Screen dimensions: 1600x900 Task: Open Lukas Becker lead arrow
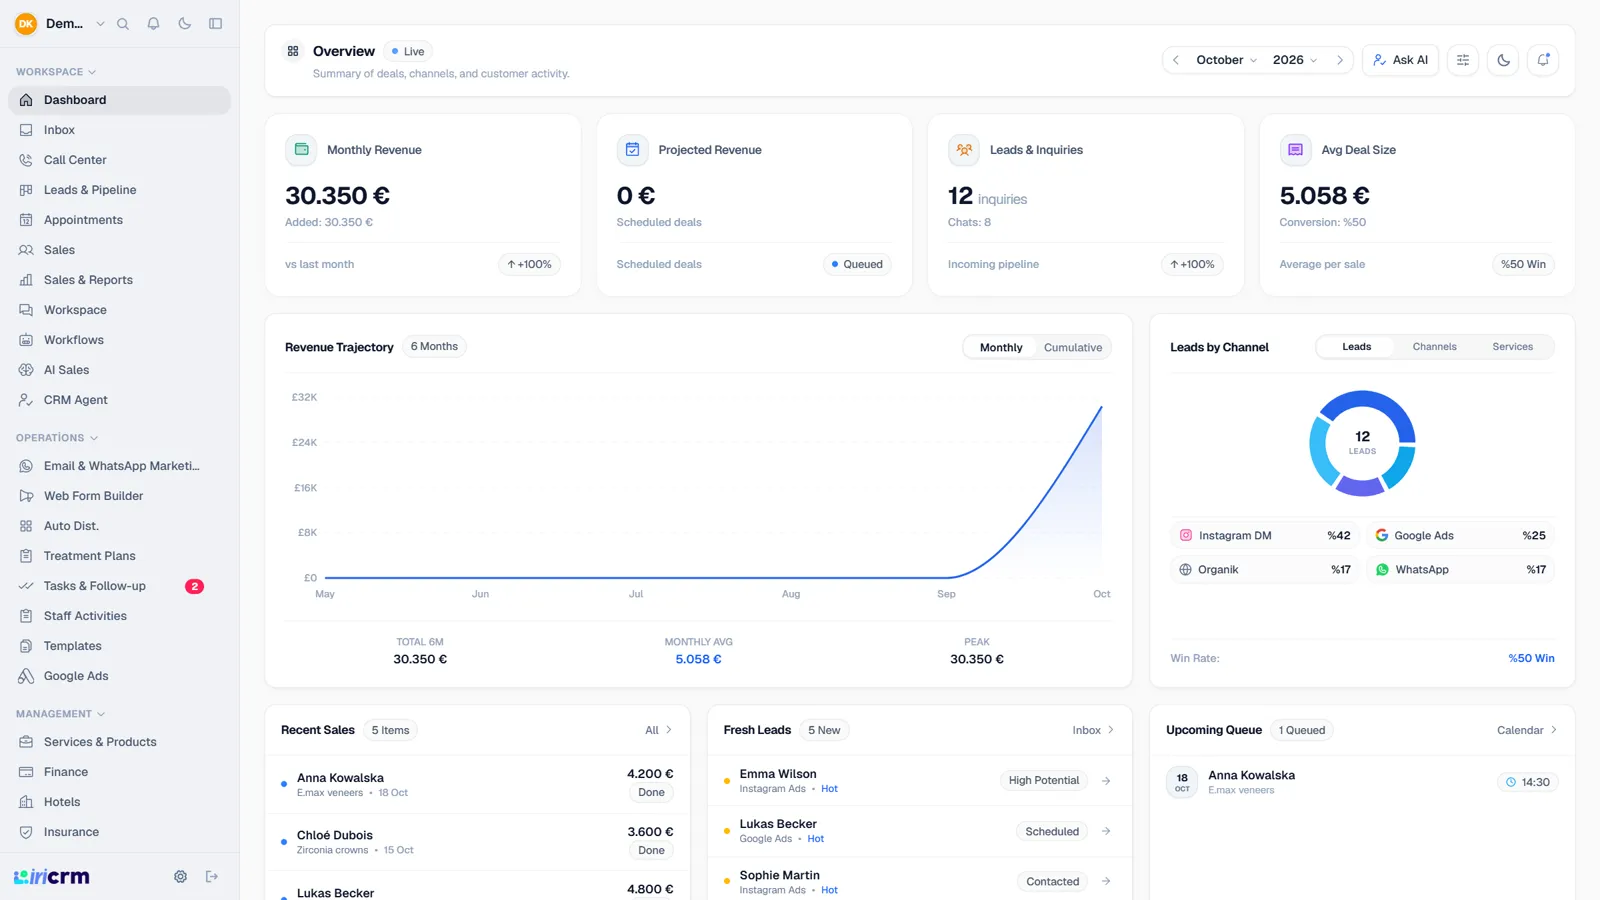coord(1106,831)
